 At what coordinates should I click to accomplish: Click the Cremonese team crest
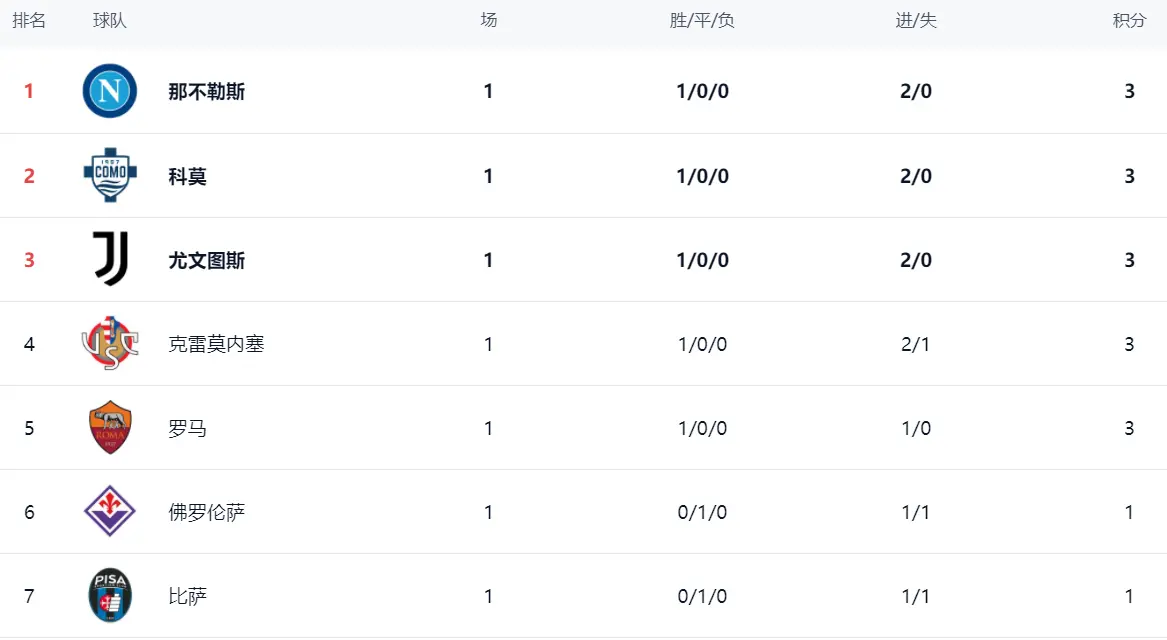(x=109, y=344)
